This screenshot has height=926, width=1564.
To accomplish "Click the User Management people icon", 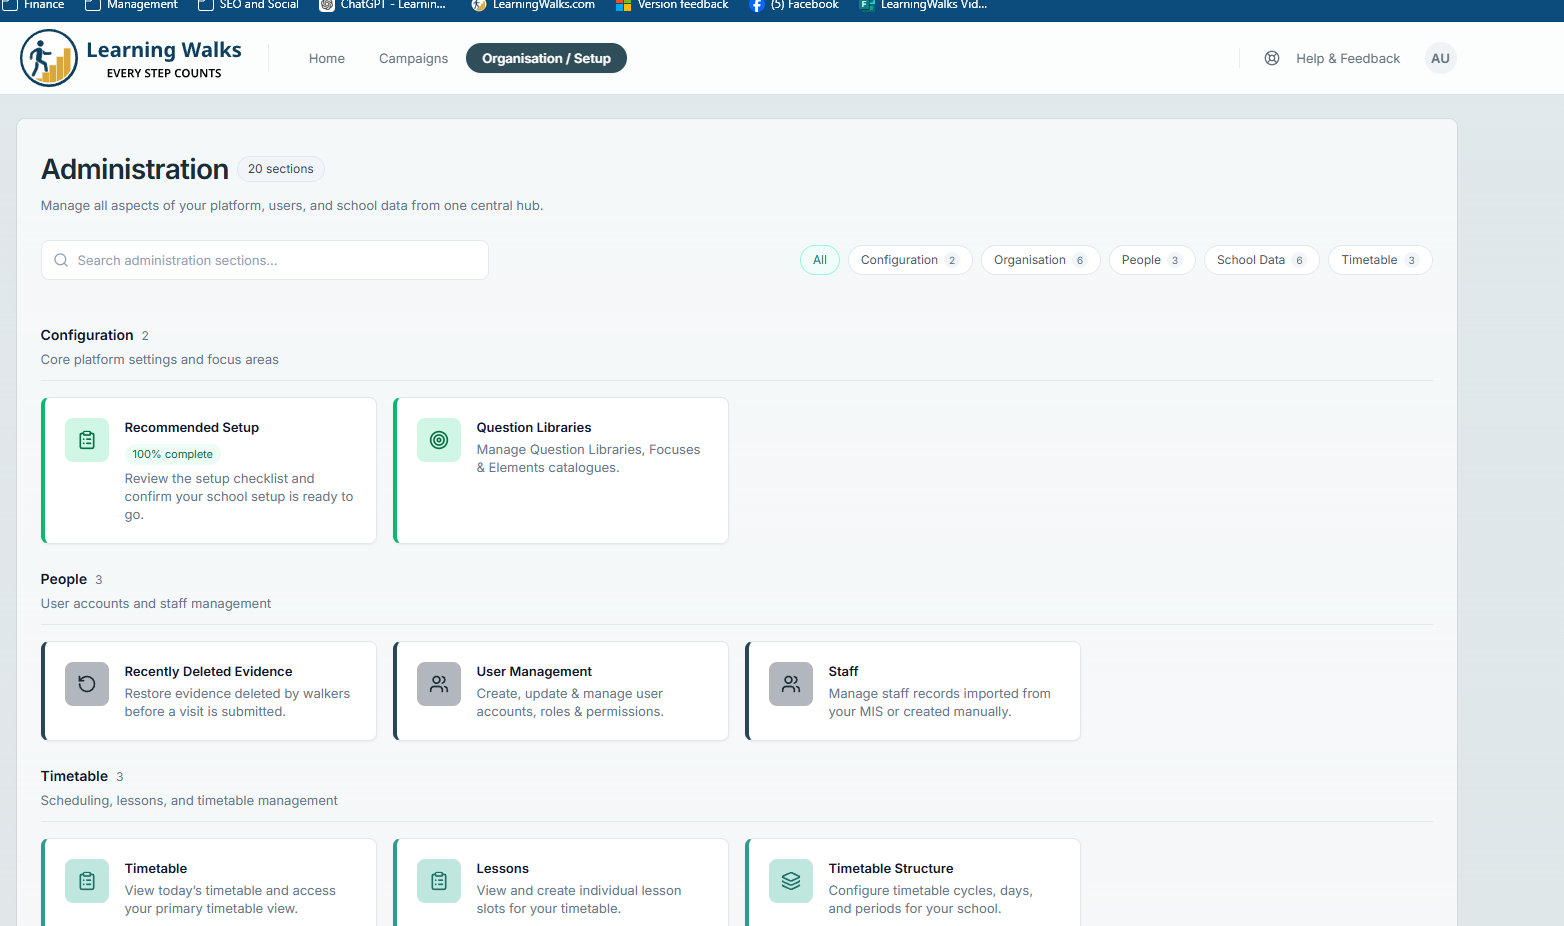I will [439, 684].
